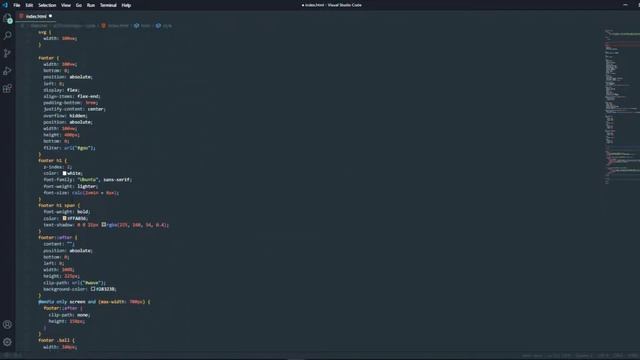The width and height of the screenshot is (640, 360).
Task: Select the index.html editor tab
Action: [36, 16]
